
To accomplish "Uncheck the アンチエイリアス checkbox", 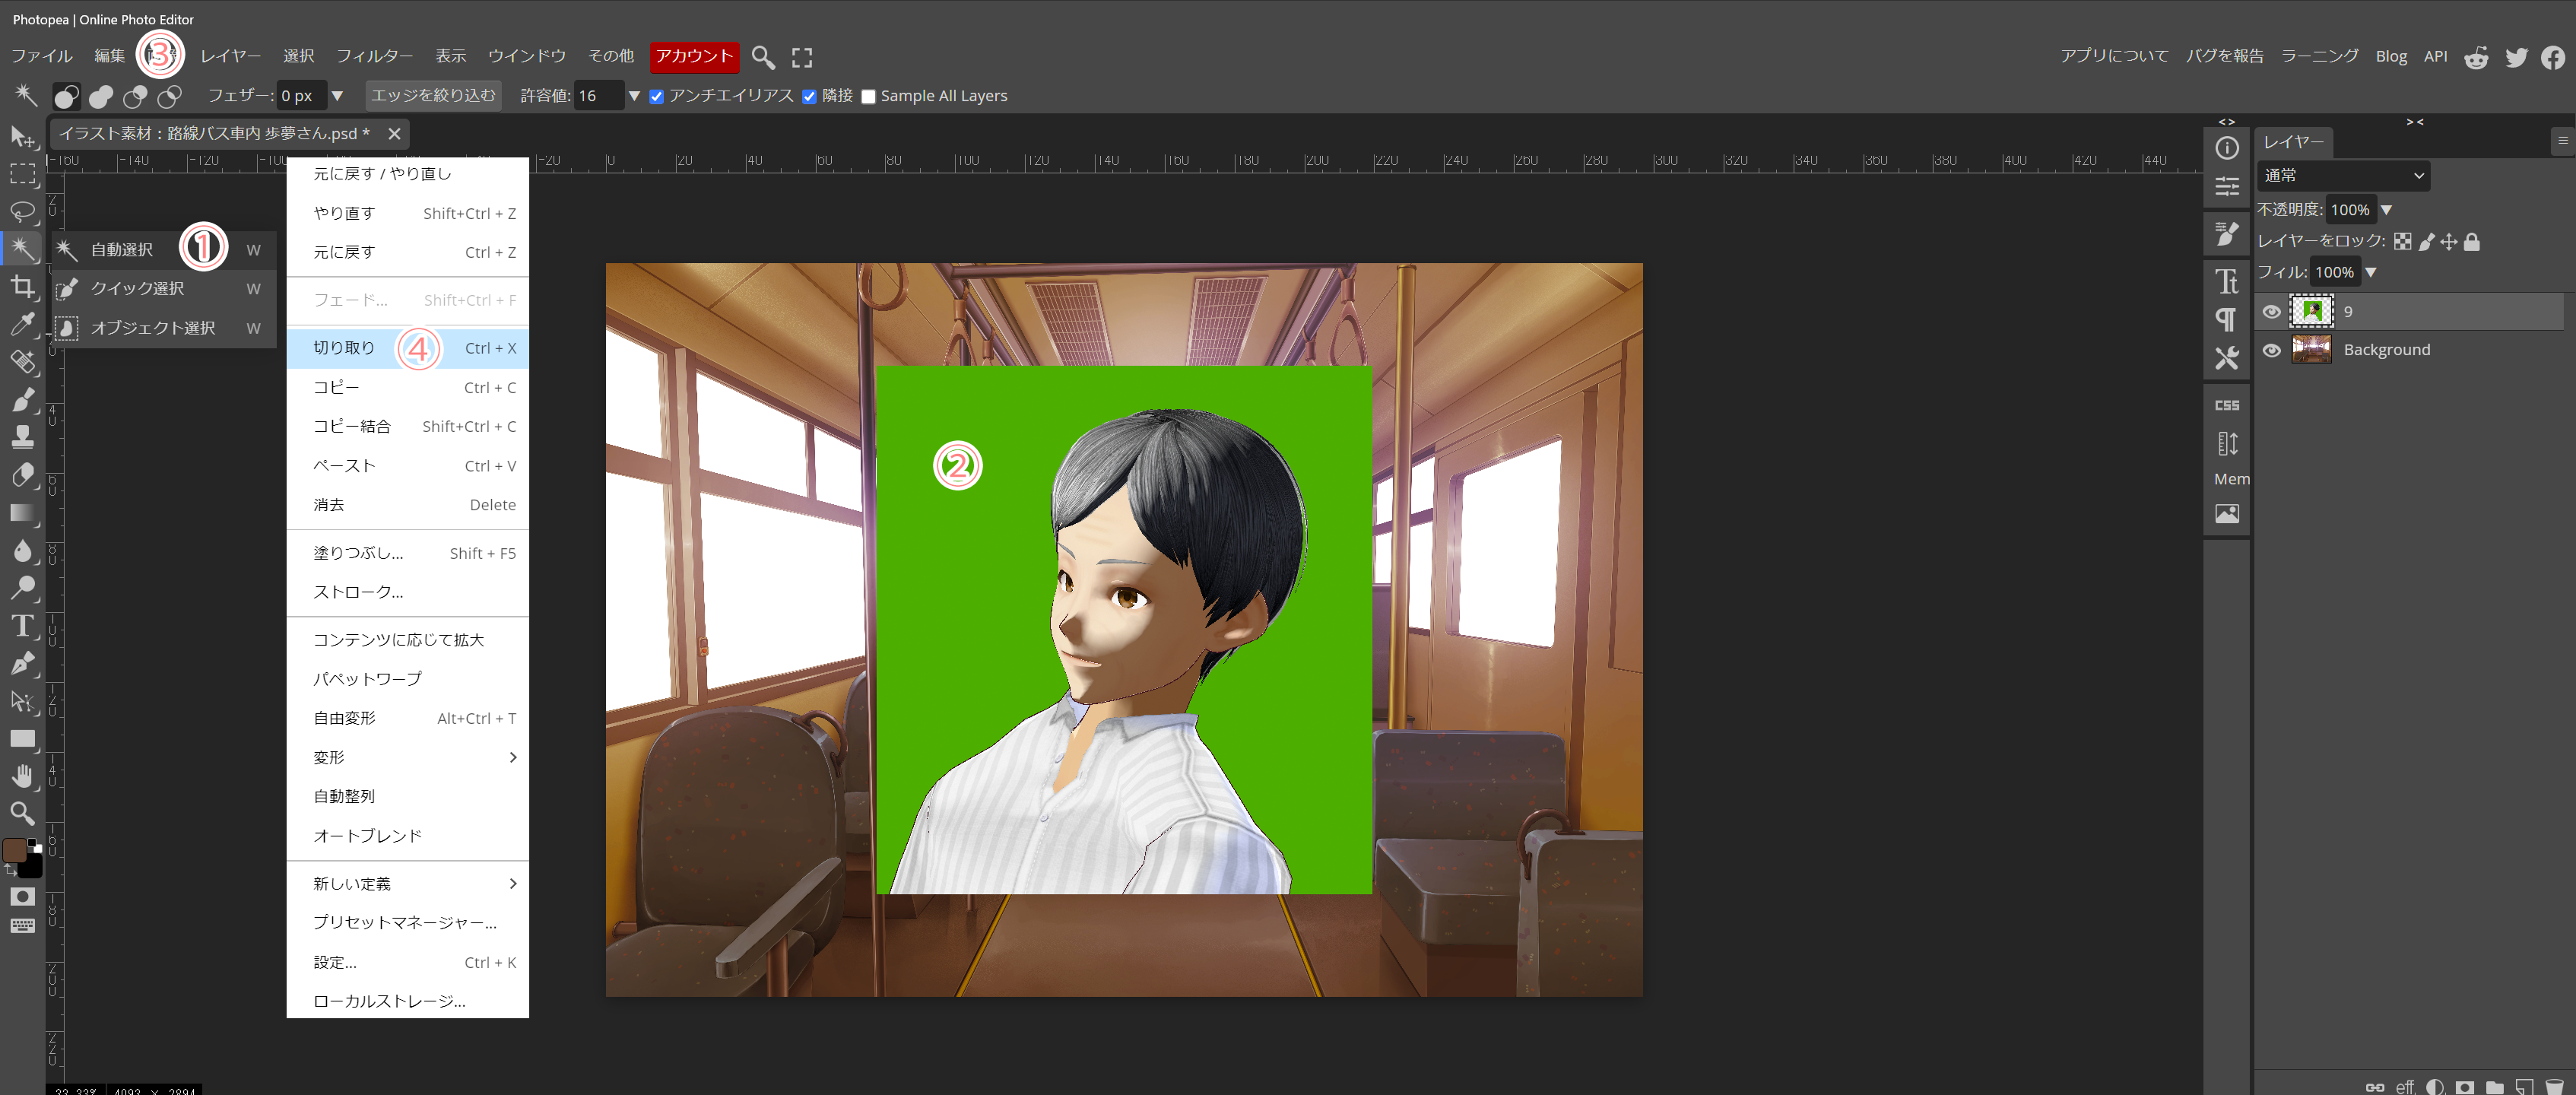I will [x=657, y=97].
